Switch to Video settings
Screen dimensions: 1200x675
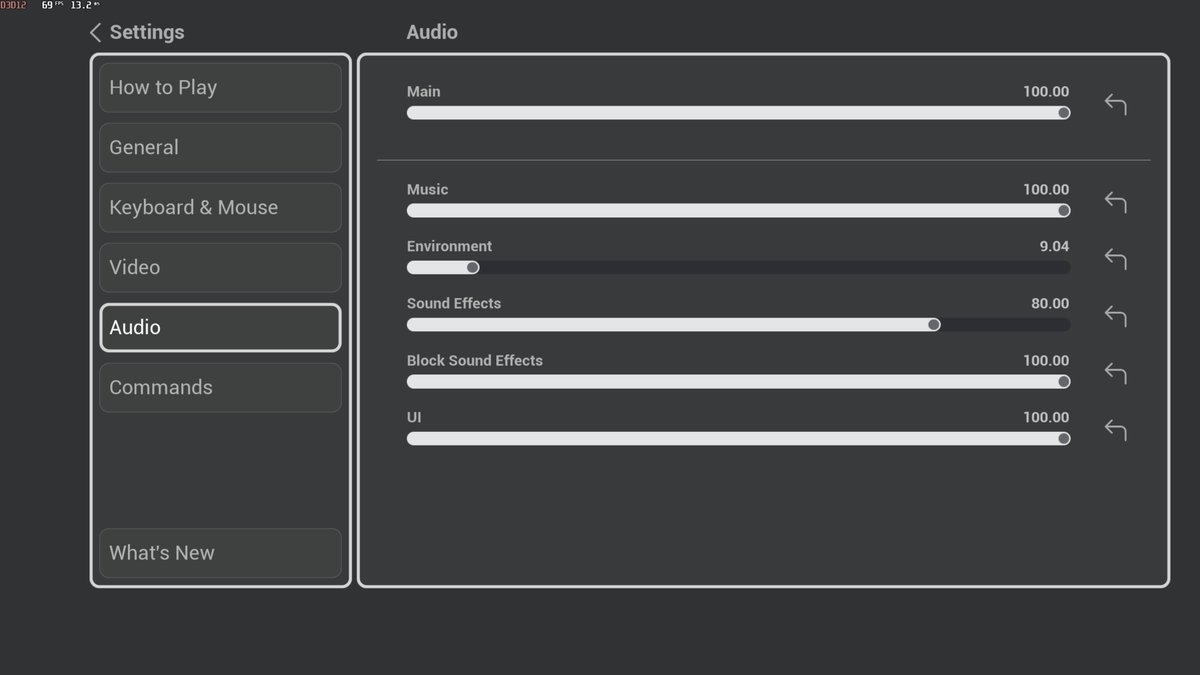pyautogui.click(x=220, y=268)
